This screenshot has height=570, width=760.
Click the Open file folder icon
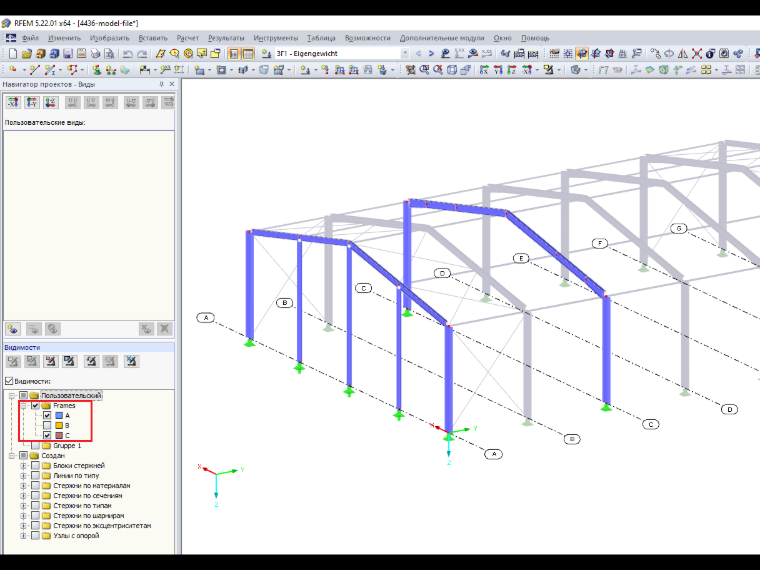coord(27,54)
